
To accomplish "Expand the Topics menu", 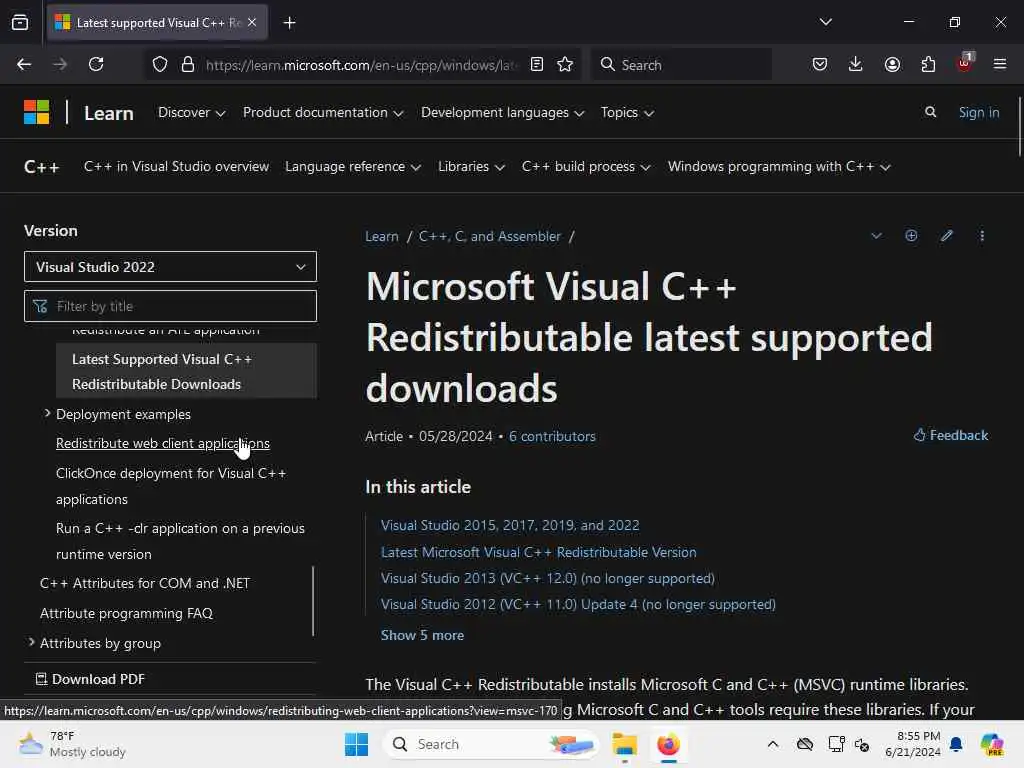I will [x=627, y=112].
